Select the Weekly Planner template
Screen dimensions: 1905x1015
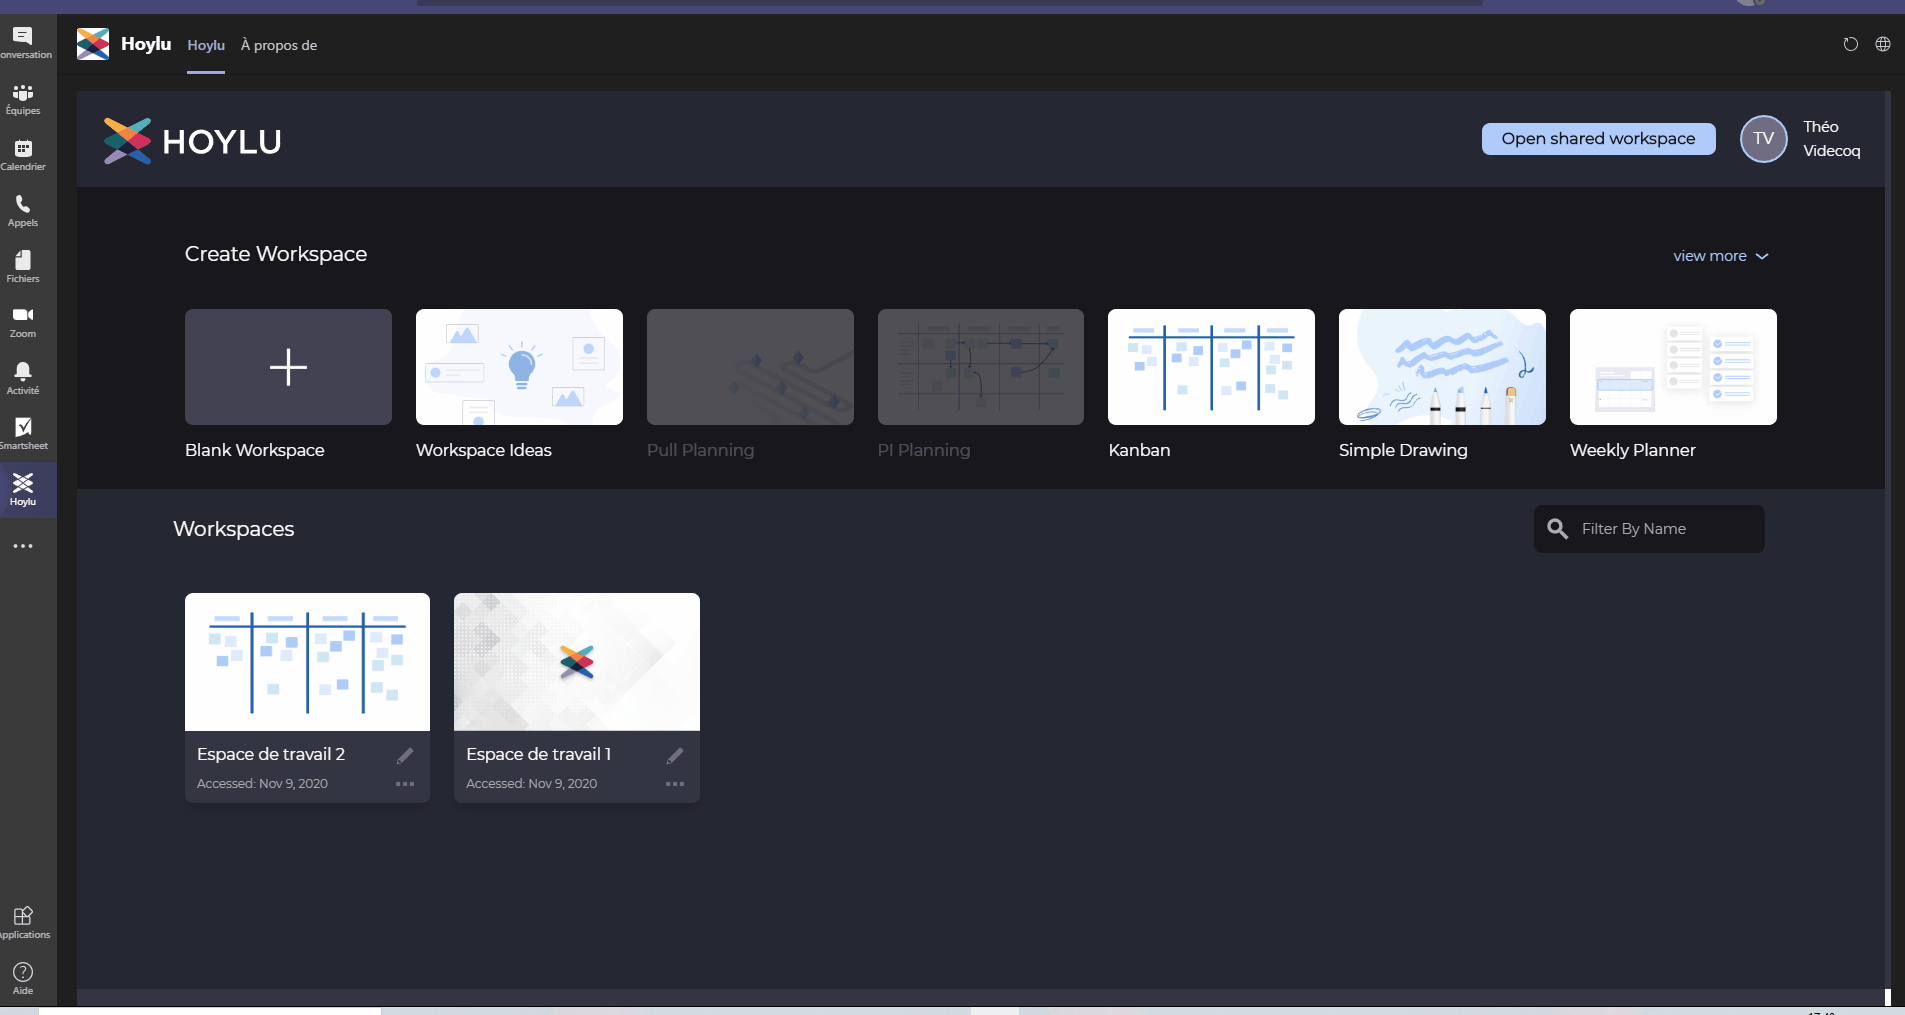point(1673,367)
